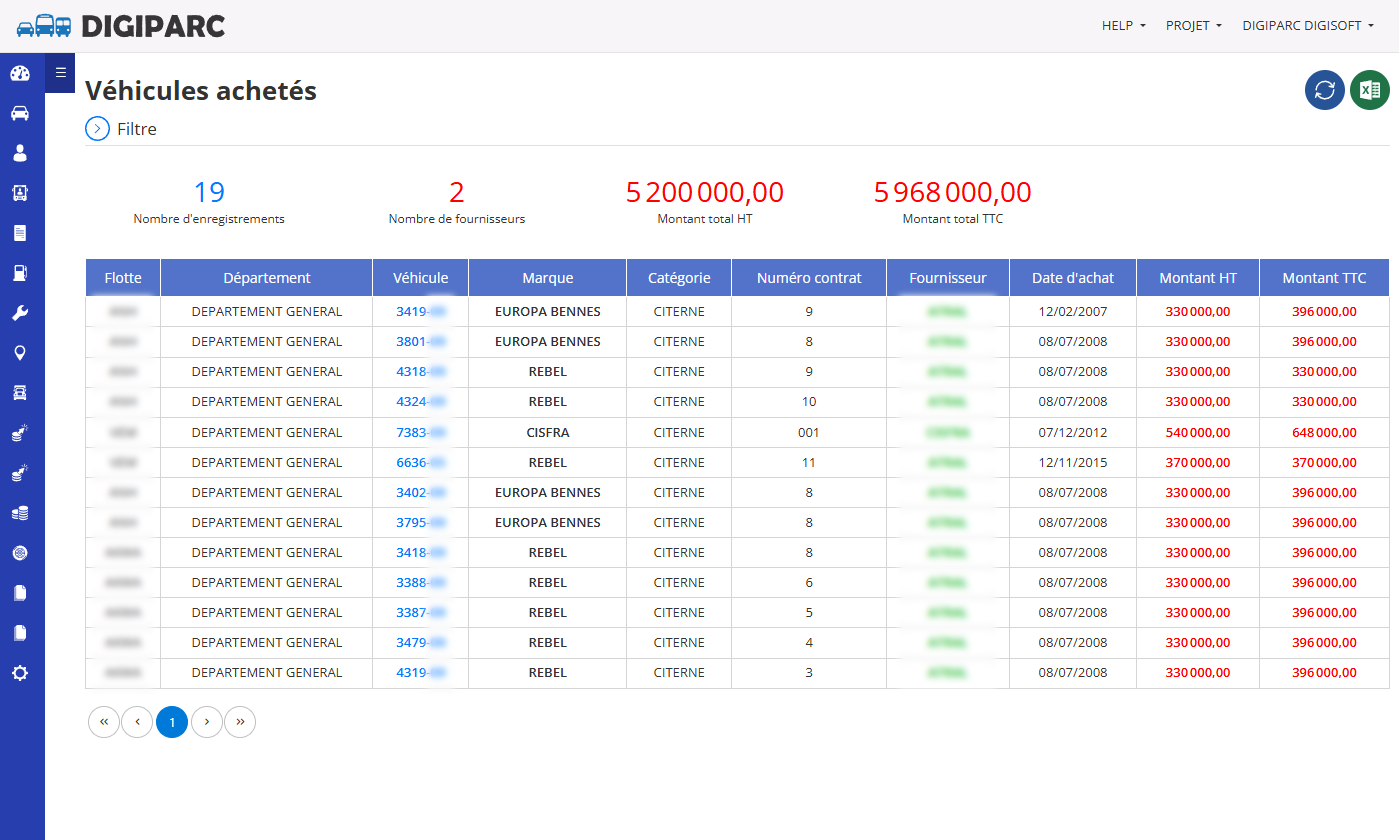Go to the next page arrow
This screenshot has height=840, width=1399.
207,722
